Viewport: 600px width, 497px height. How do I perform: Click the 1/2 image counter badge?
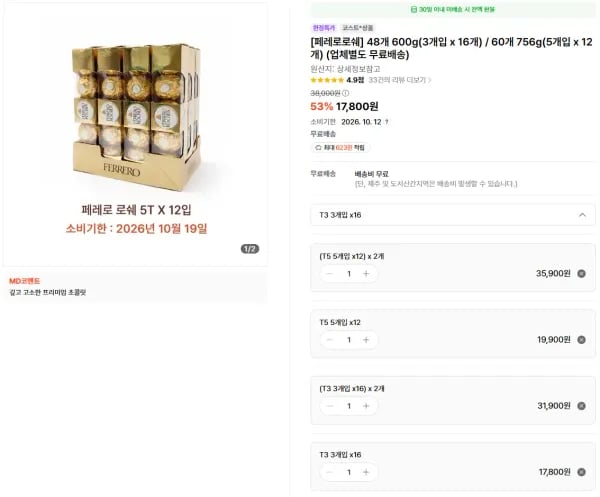coord(250,249)
